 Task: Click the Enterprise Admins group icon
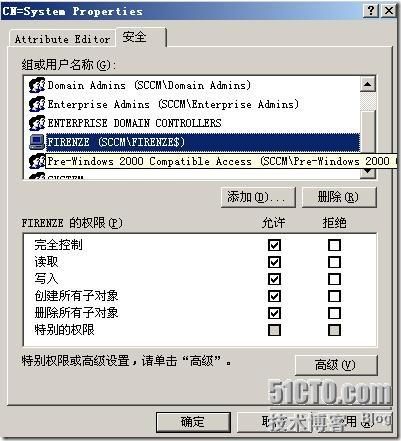[x=37, y=104]
